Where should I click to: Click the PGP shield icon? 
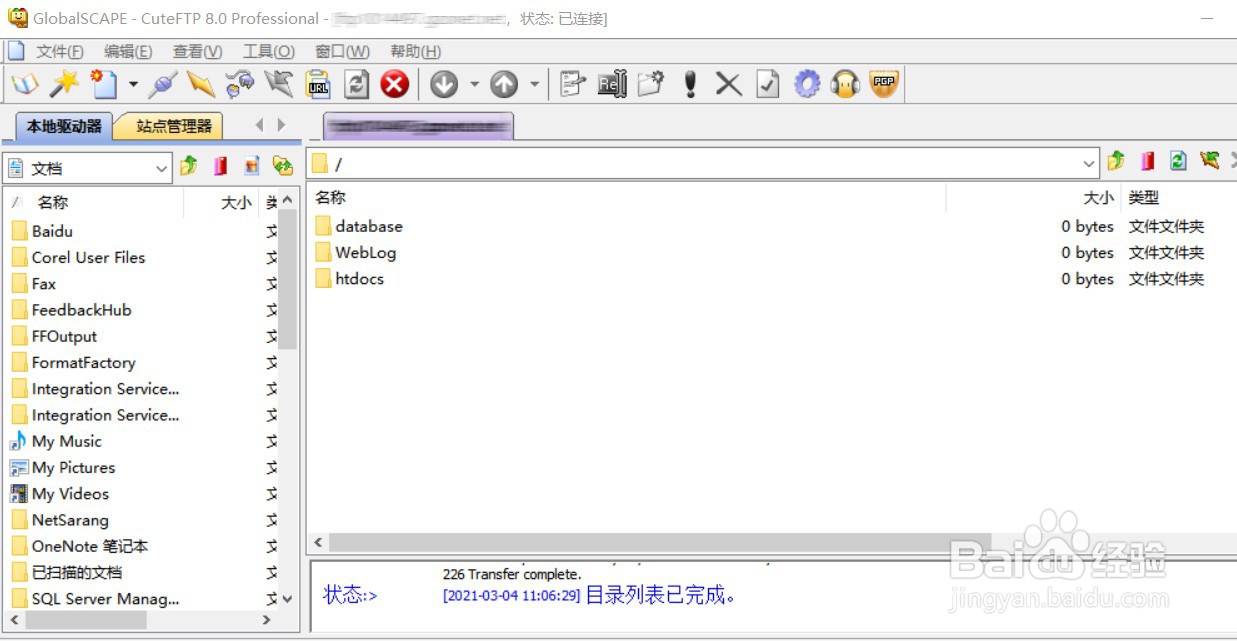click(884, 84)
